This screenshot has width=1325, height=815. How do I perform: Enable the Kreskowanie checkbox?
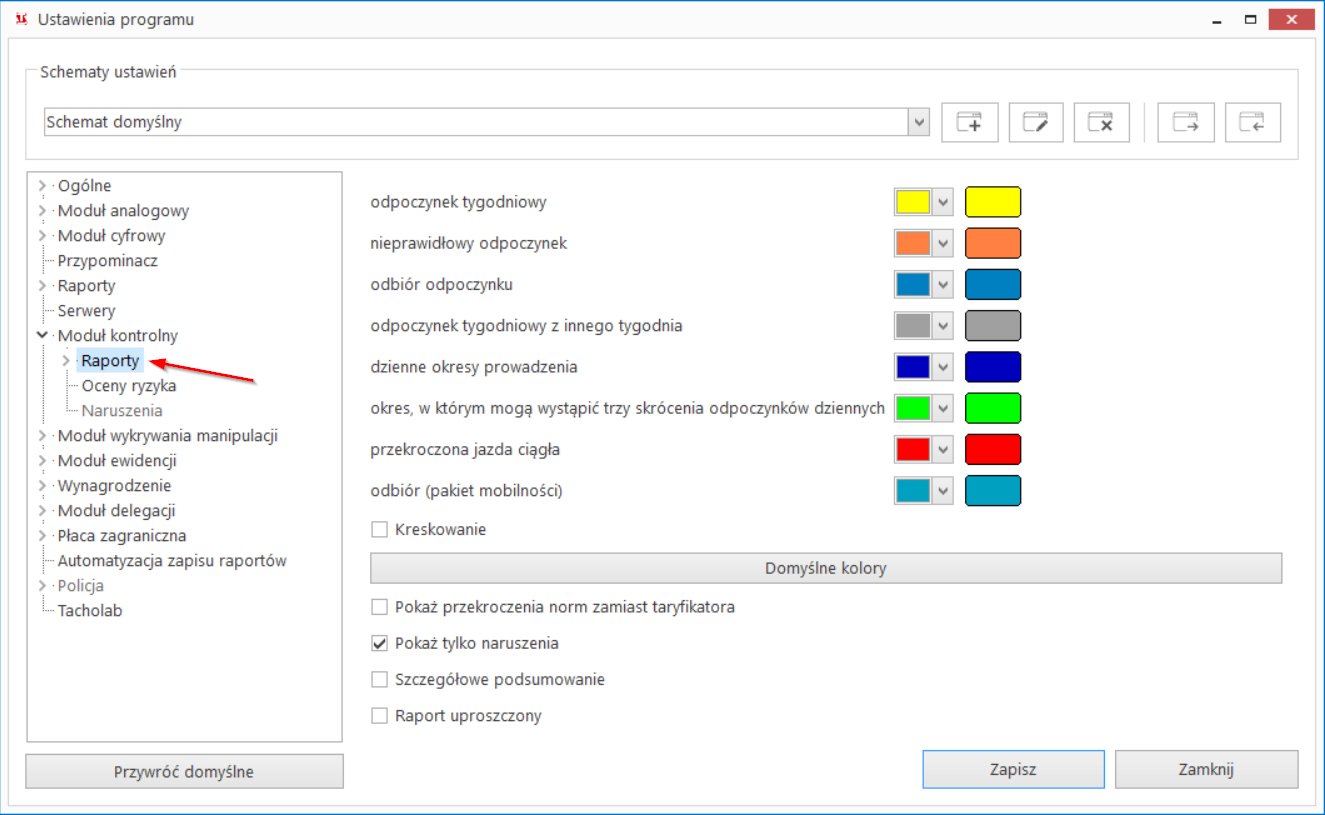pos(379,529)
